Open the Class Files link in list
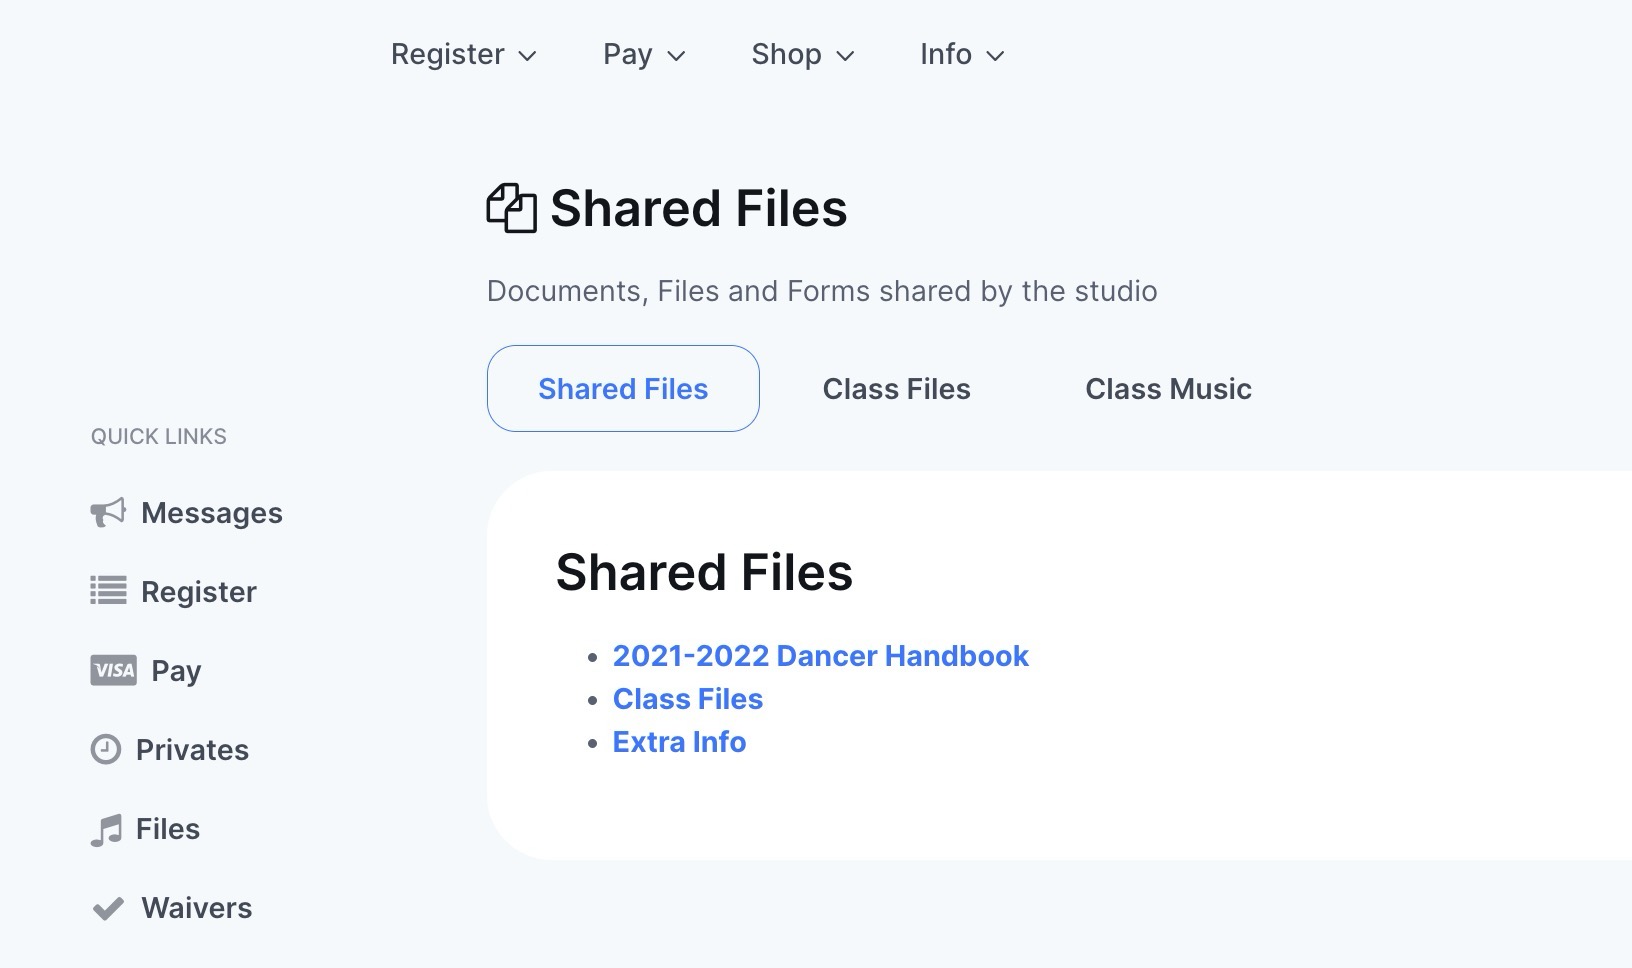1632x968 pixels. click(x=687, y=699)
